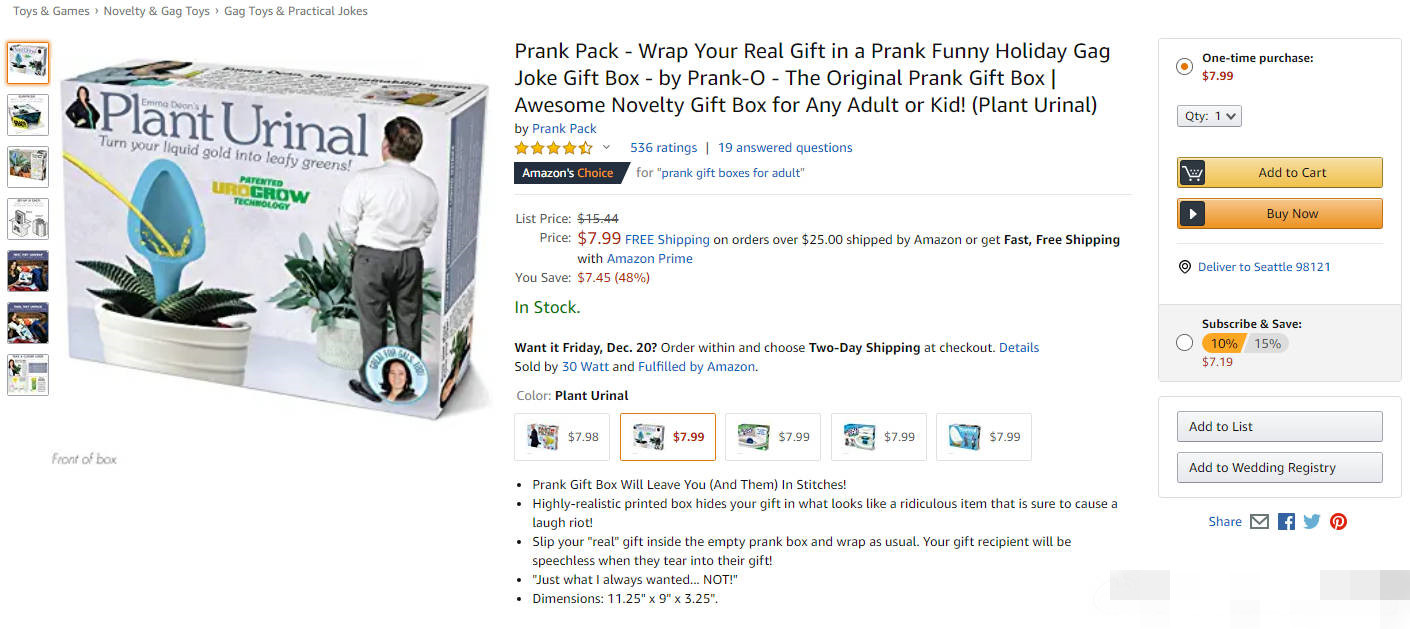Image resolution: width=1410 pixels, height=629 pixels.
Task: Go to Gag Toys & Practical Jokes breadcrumb
Action: click(296, 11)
